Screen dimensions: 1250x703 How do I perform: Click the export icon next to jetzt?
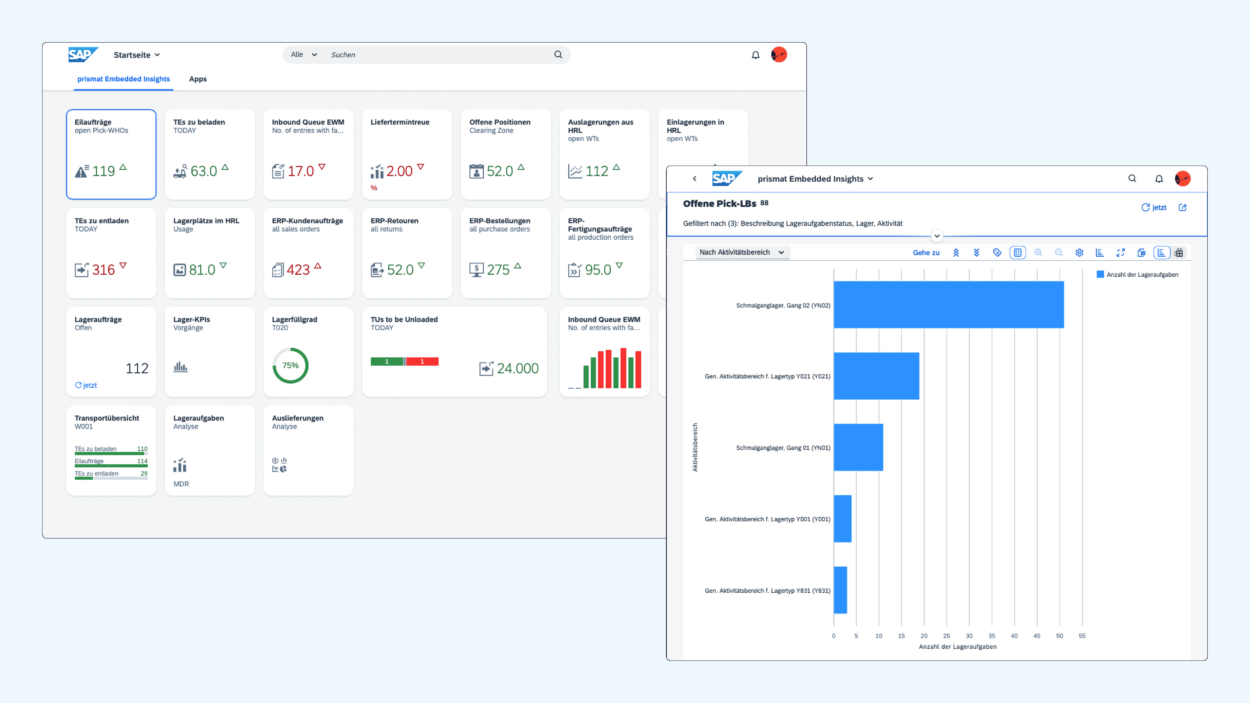[1183, 207]
